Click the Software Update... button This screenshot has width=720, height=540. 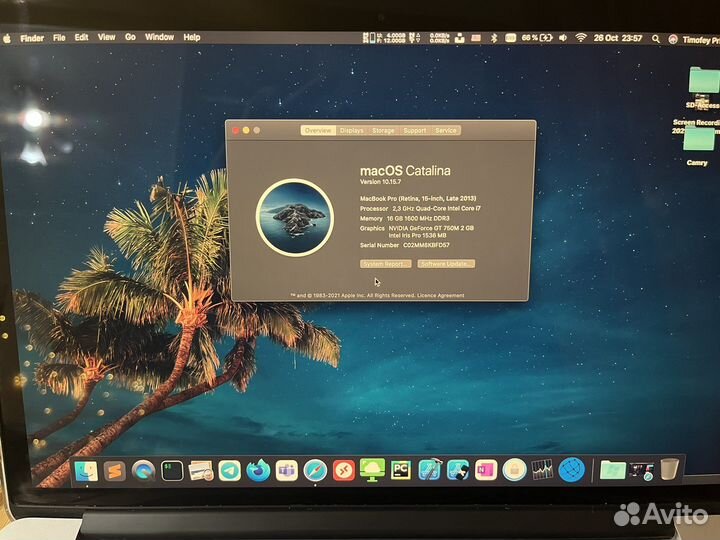coord(446,264)
